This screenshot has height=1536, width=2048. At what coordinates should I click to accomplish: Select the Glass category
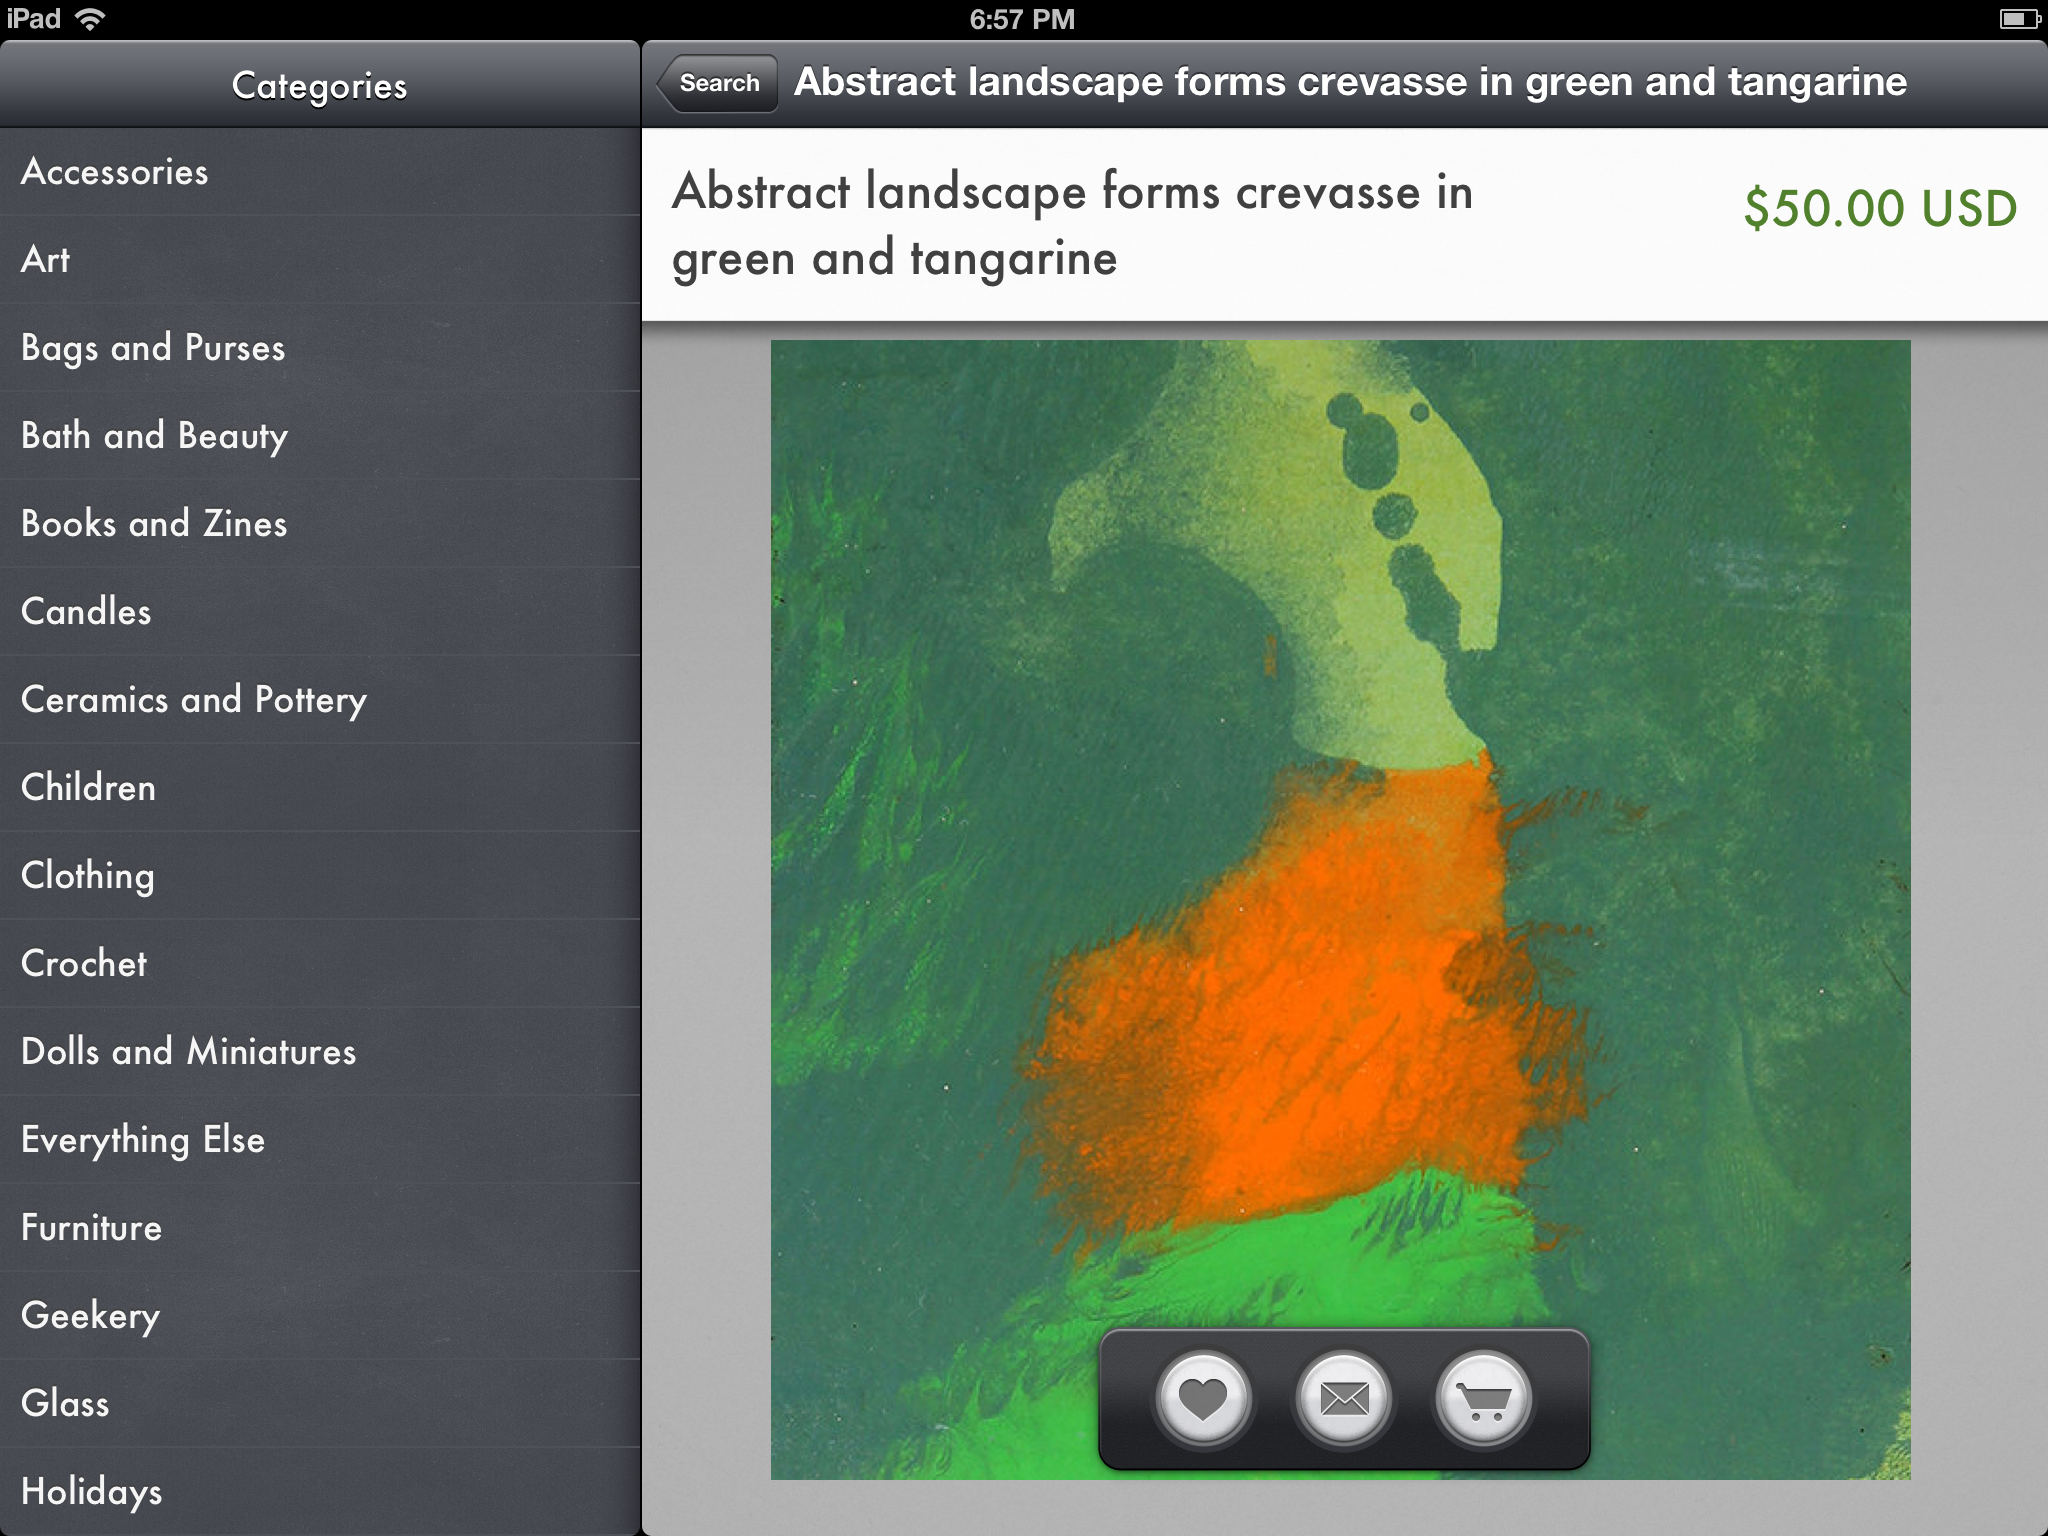click(x=320, y=1404)
